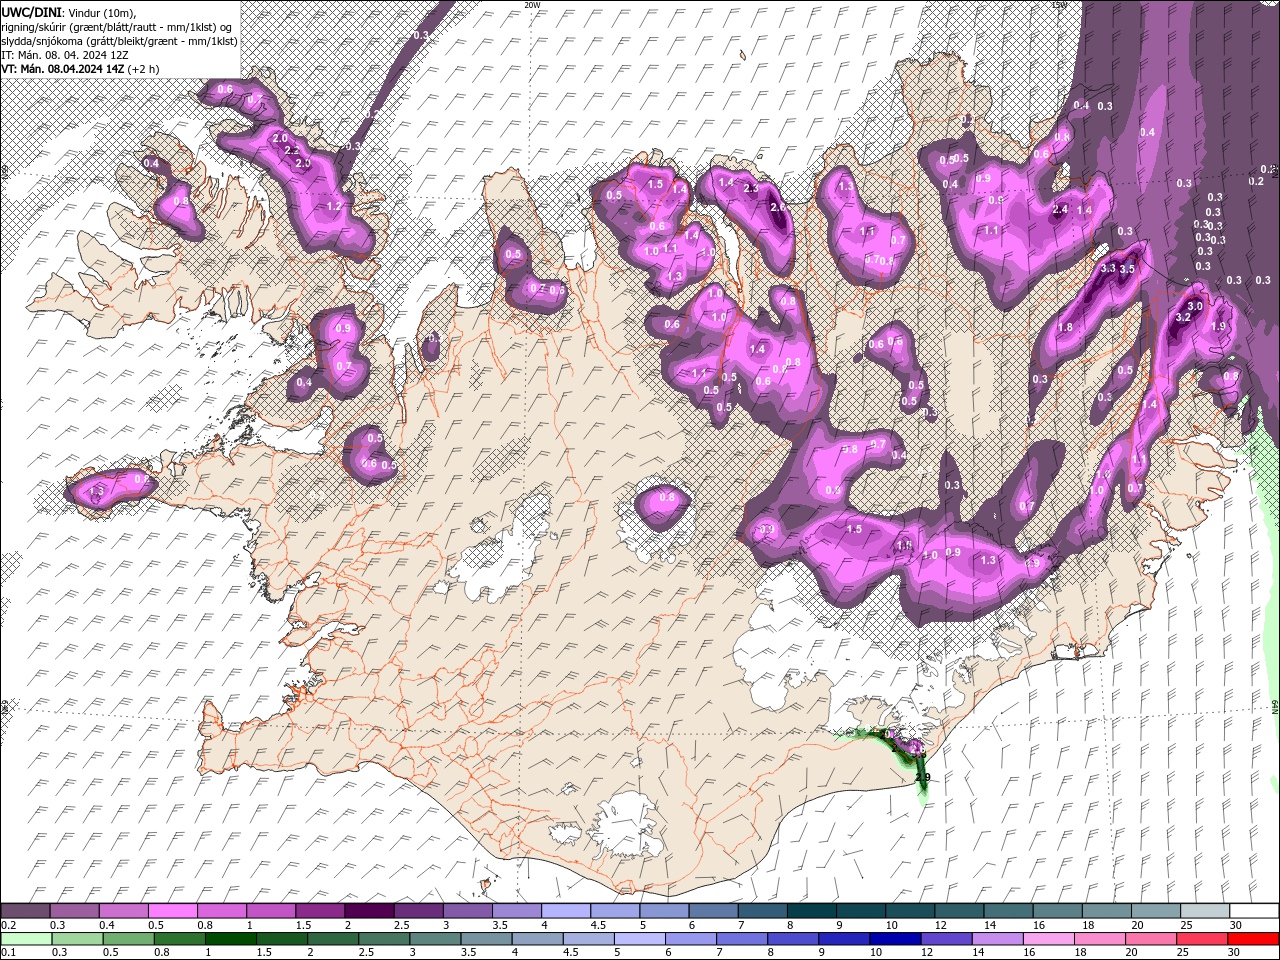Click the UWC/DINI title text
1280x960 pixels.
tap(33, 11)
